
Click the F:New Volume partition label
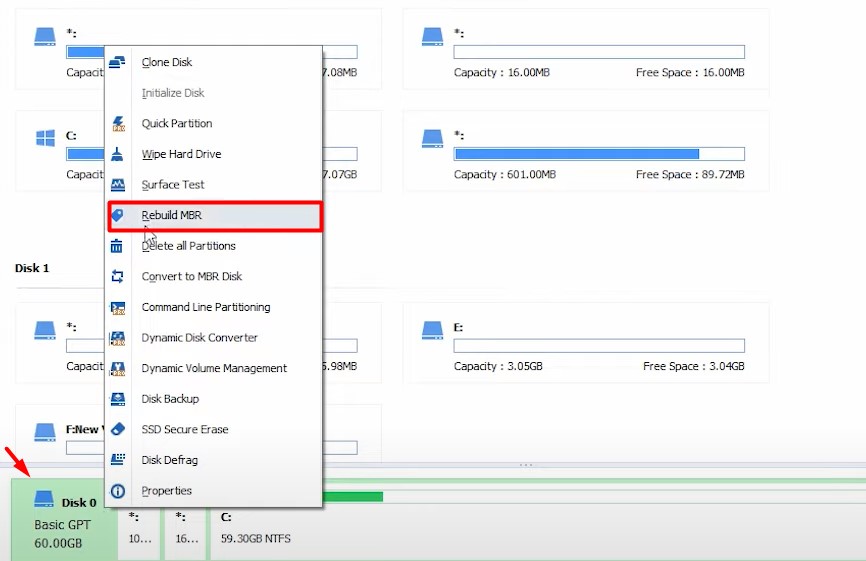(x=85, y=429)
